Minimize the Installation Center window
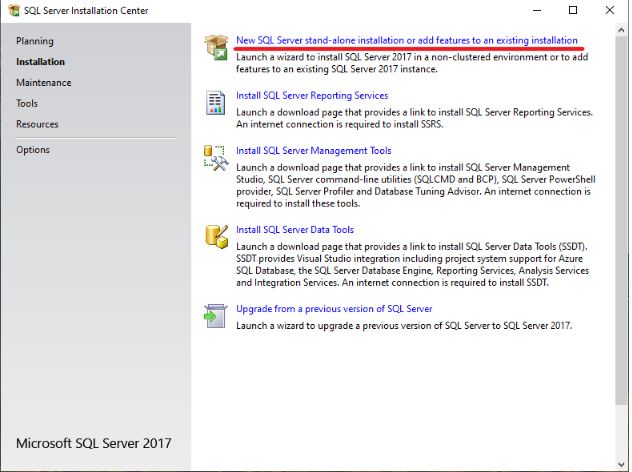 click(537, 10)
